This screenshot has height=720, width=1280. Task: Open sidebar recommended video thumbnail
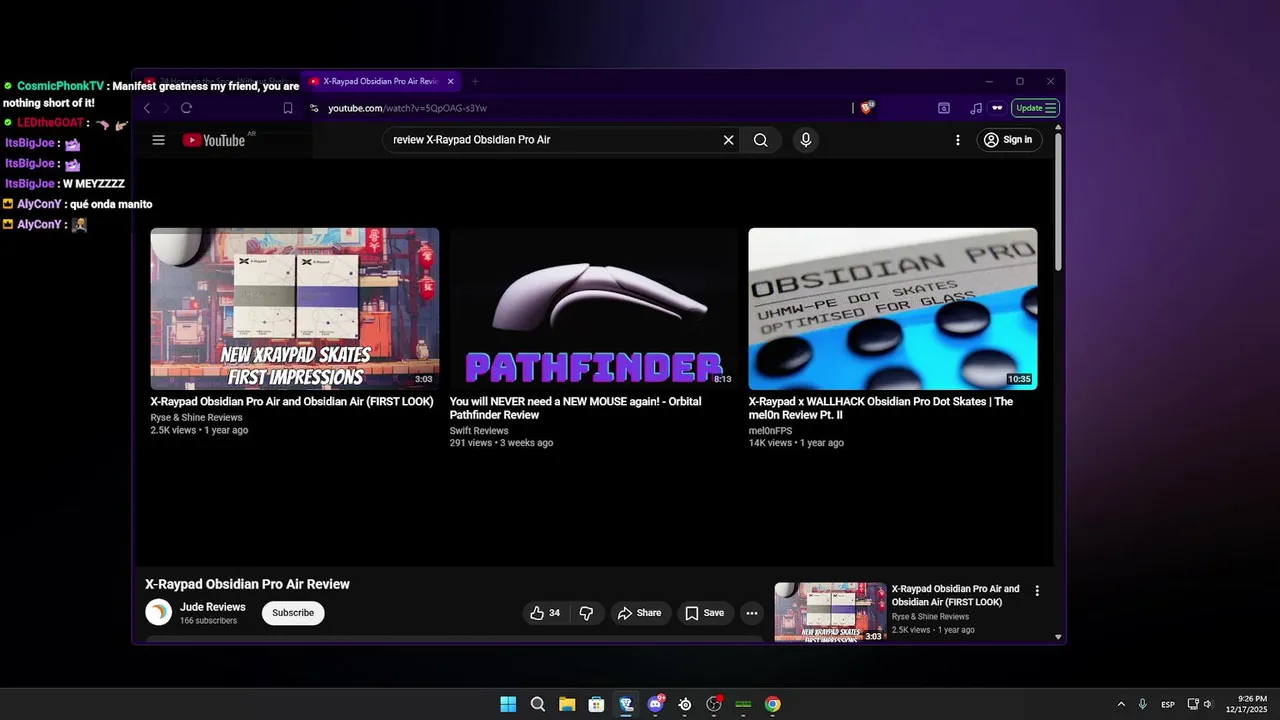coord(830,612)
